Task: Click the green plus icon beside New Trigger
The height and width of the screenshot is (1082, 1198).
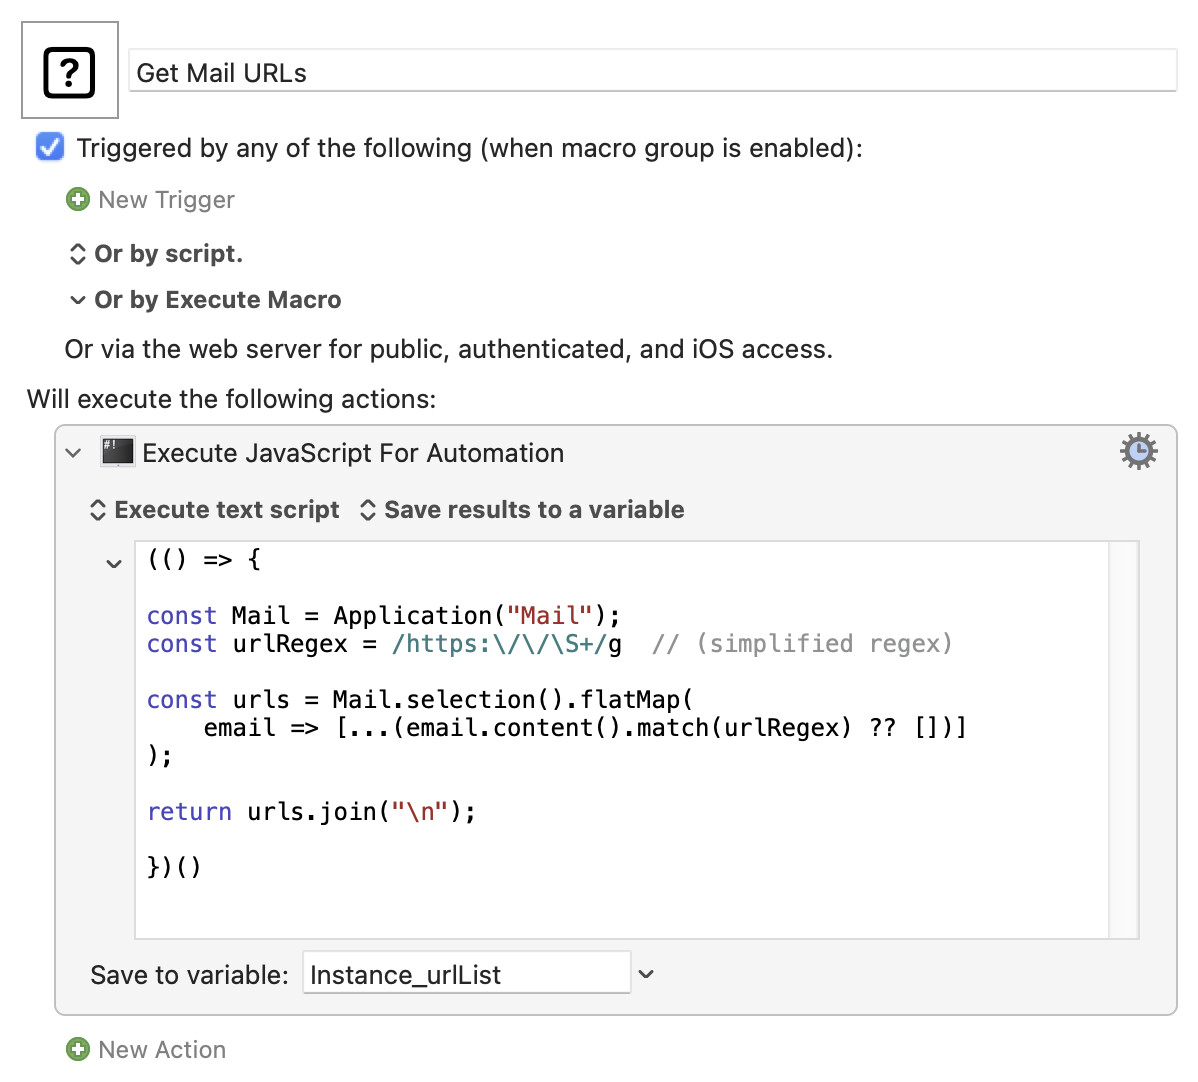Action: tap(78, 199)
